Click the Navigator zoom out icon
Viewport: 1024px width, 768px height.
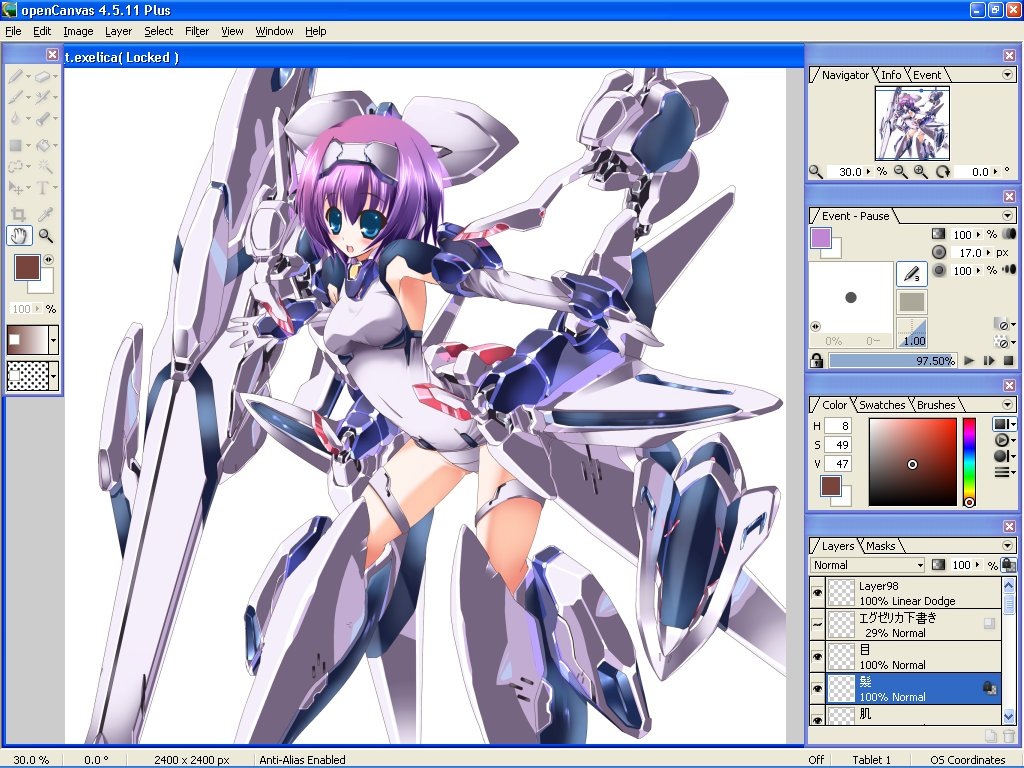click(x=901, y=171)
